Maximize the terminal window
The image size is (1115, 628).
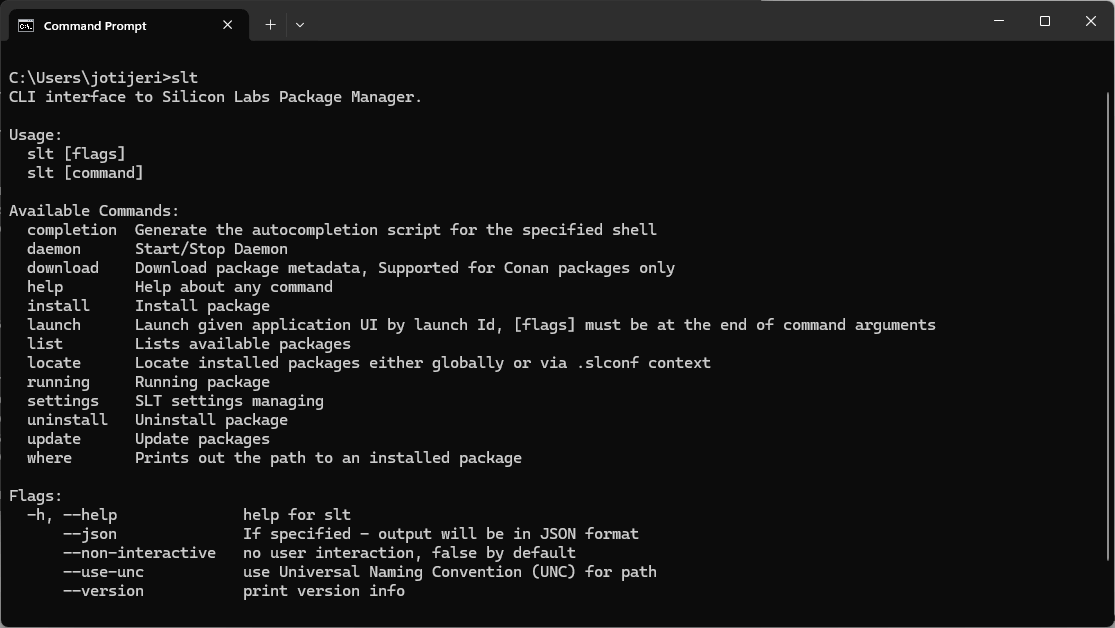coord(1045,21)
